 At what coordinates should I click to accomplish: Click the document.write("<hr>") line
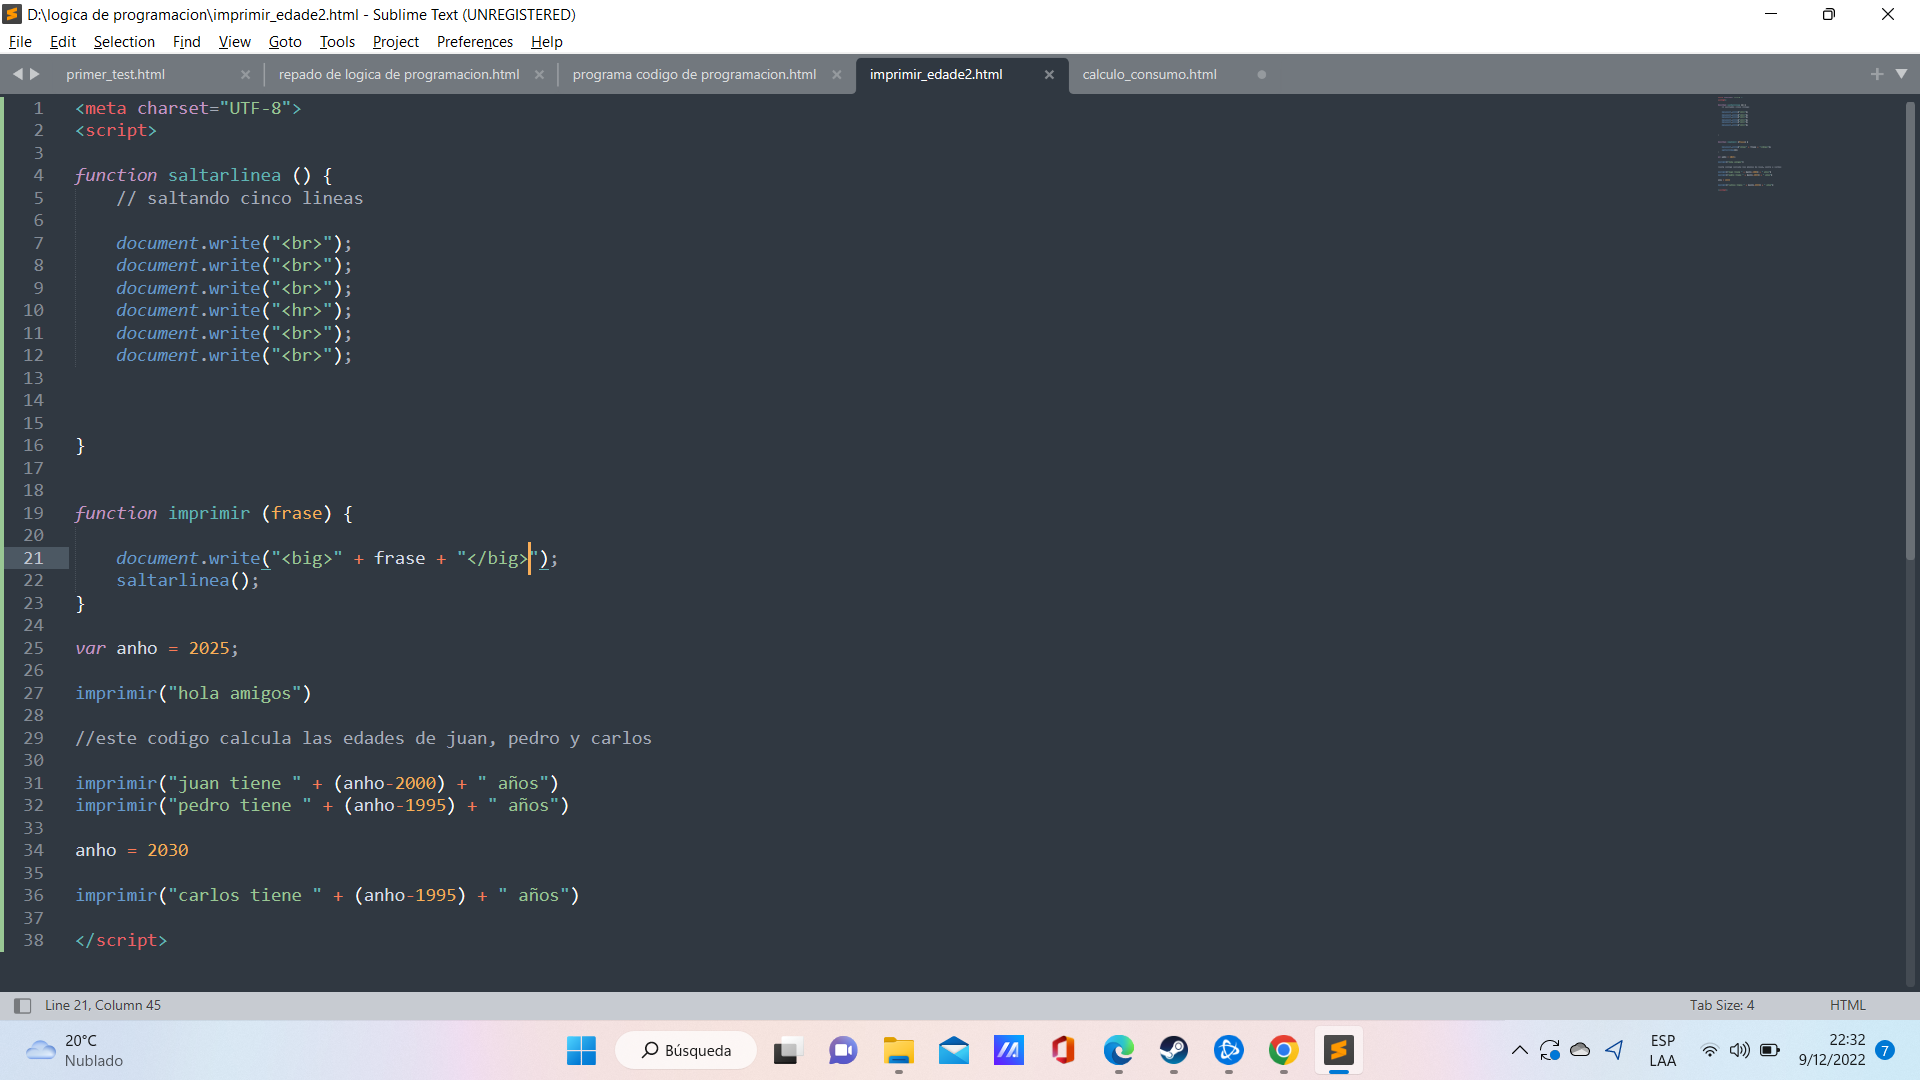(234, 310)
